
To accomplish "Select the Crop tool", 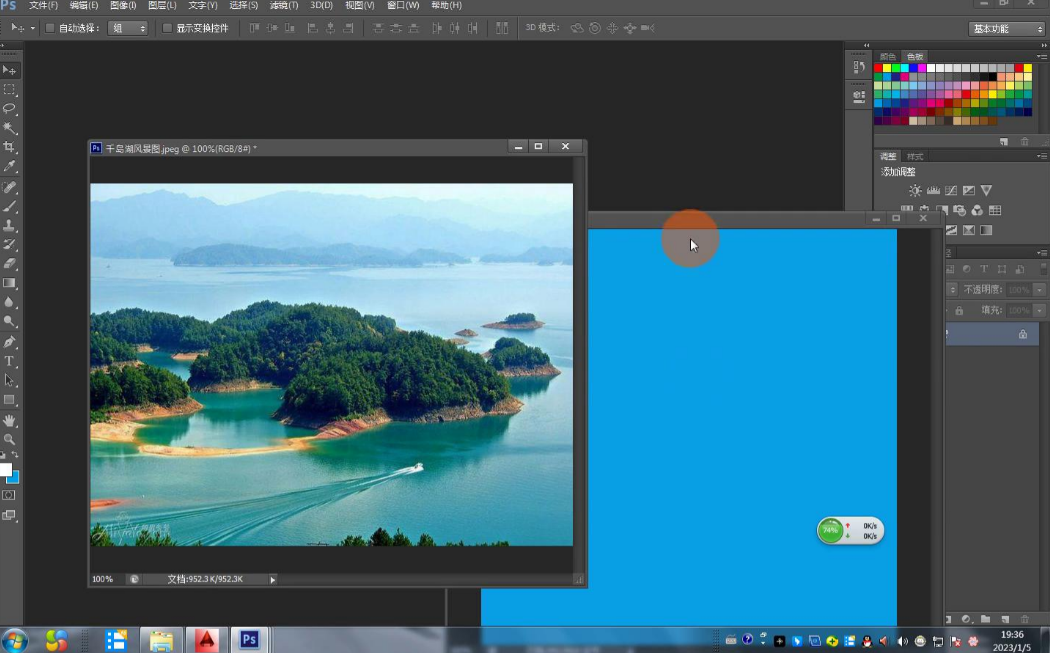I will [x=9, y=147].
